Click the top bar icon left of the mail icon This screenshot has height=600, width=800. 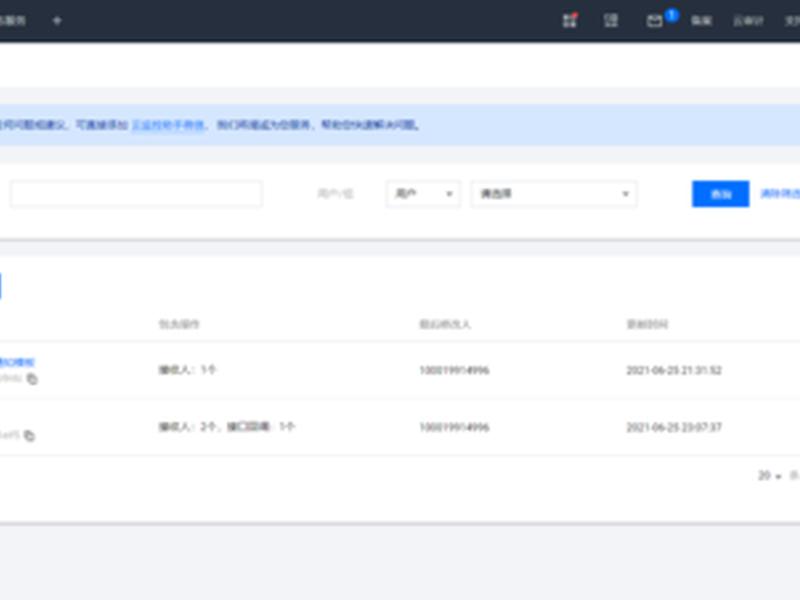(611, 20)
